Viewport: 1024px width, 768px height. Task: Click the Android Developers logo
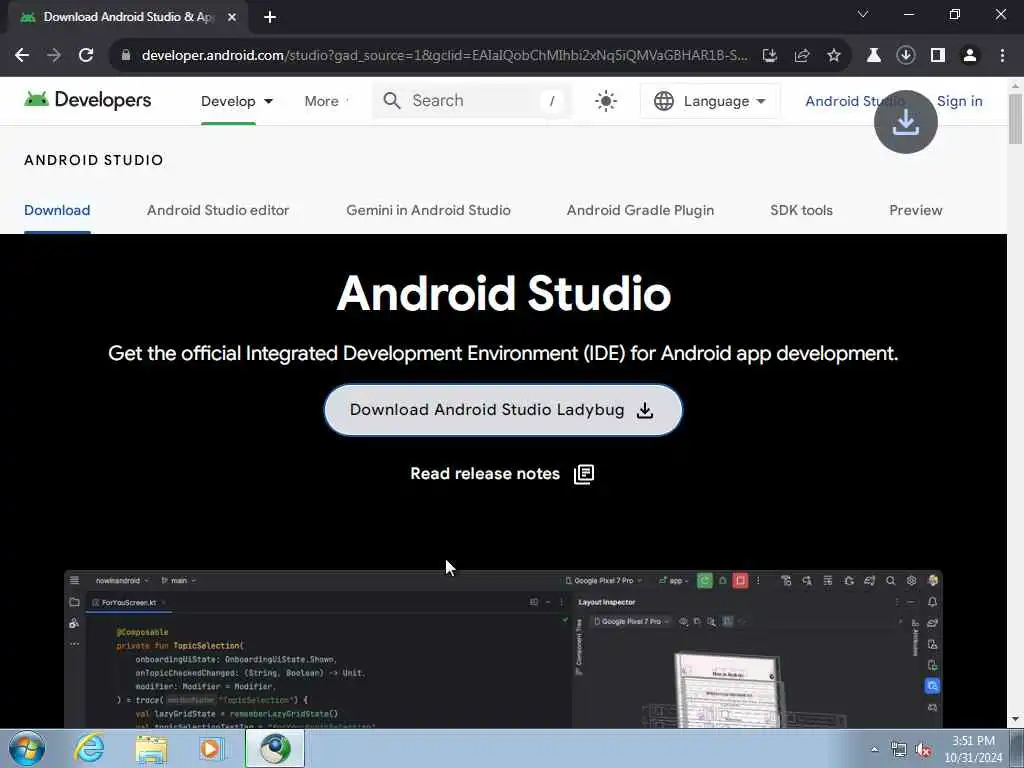(88, 100)
